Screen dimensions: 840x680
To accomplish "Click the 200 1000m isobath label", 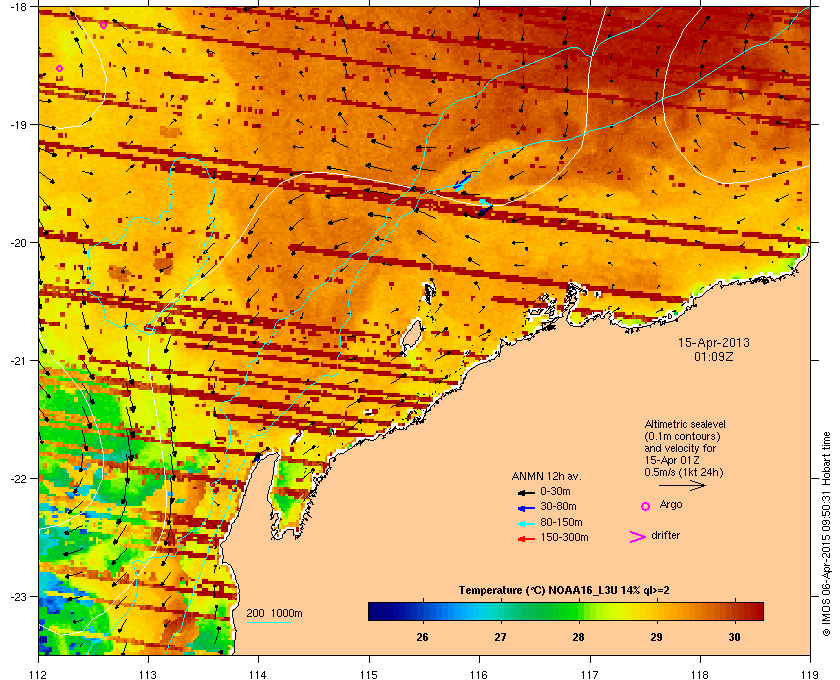I will coord(274,613).
